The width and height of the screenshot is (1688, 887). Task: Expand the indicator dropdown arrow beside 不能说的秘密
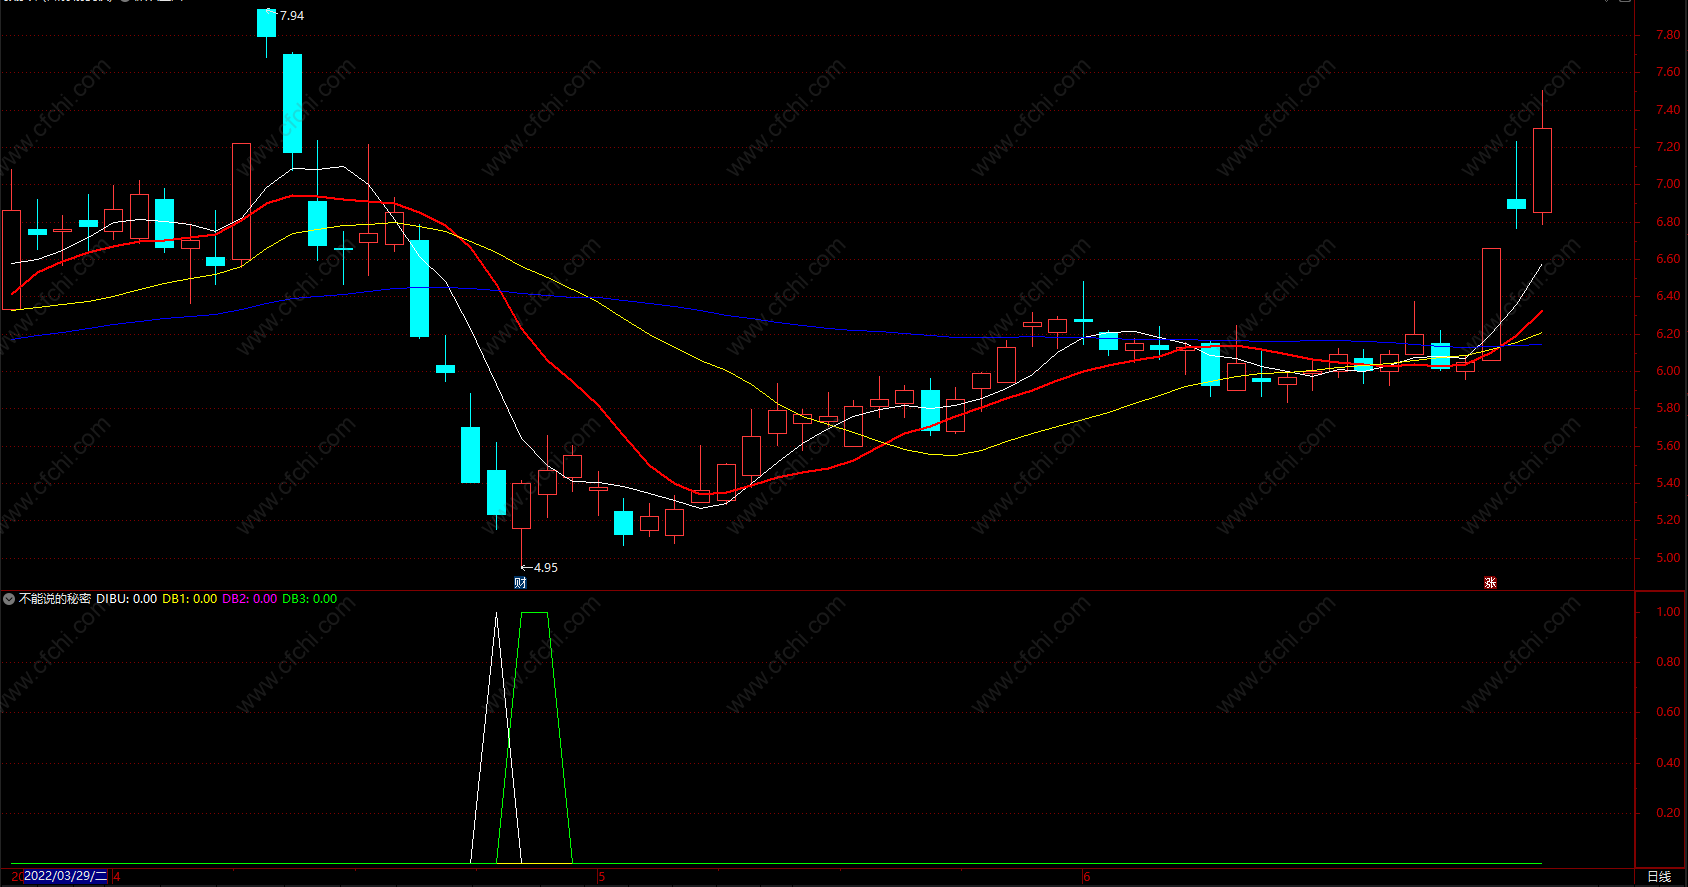[x=9, y=599]
